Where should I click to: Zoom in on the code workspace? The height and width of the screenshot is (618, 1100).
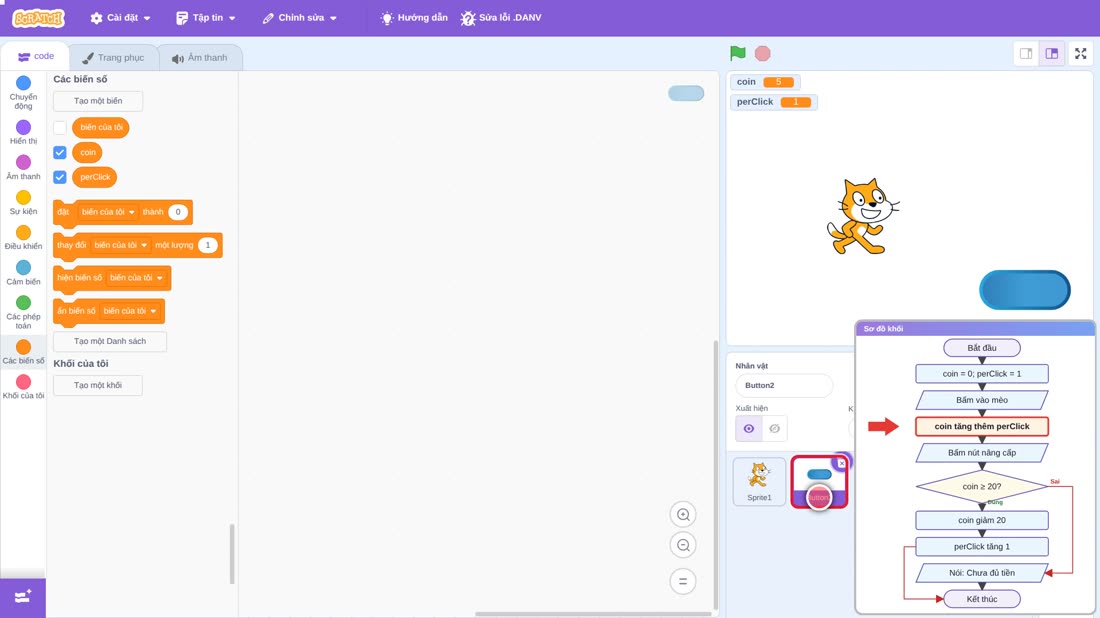683,514
